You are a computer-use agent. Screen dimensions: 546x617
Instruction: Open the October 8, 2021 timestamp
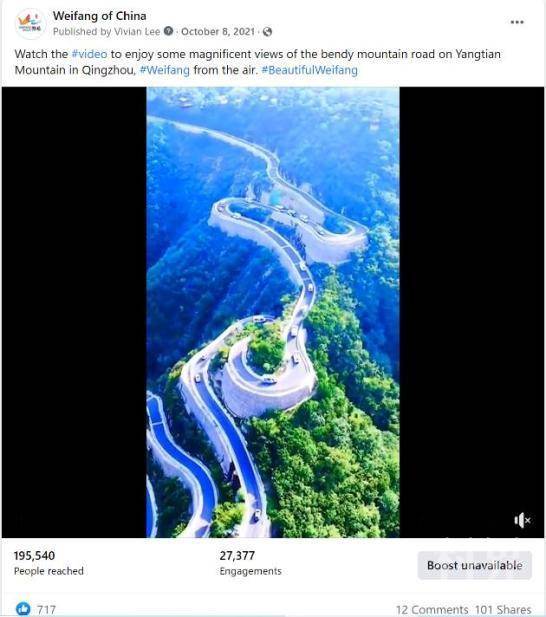[x=218, y=31]
